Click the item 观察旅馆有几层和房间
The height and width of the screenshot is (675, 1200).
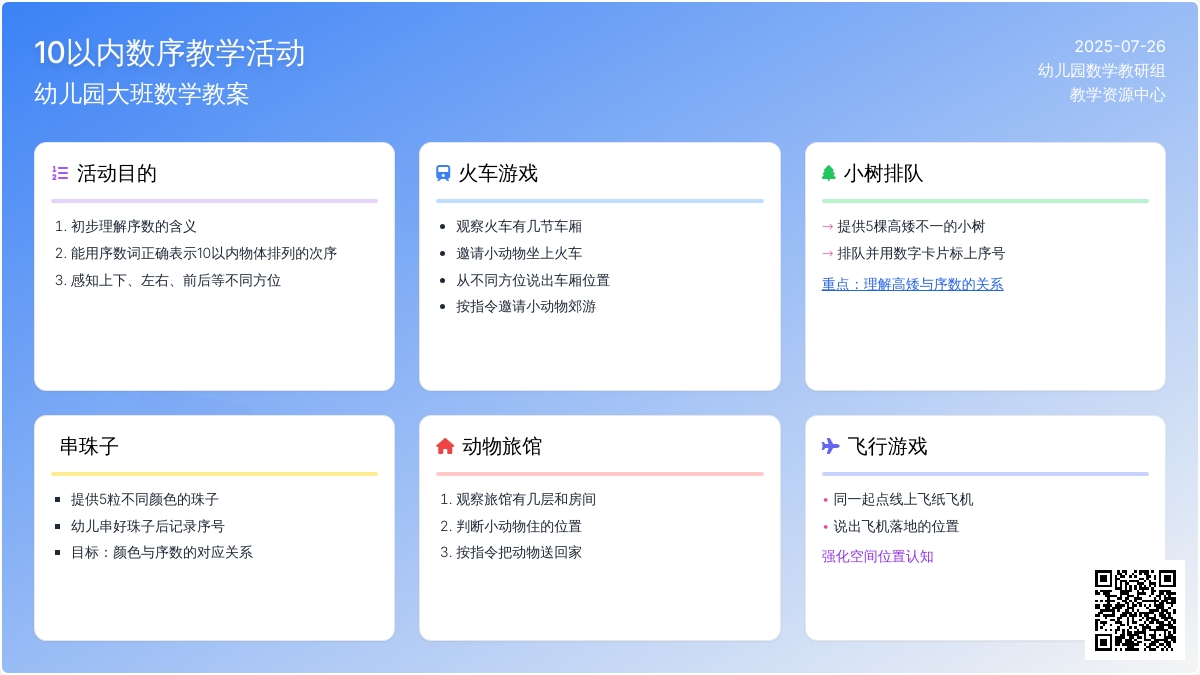526,500
